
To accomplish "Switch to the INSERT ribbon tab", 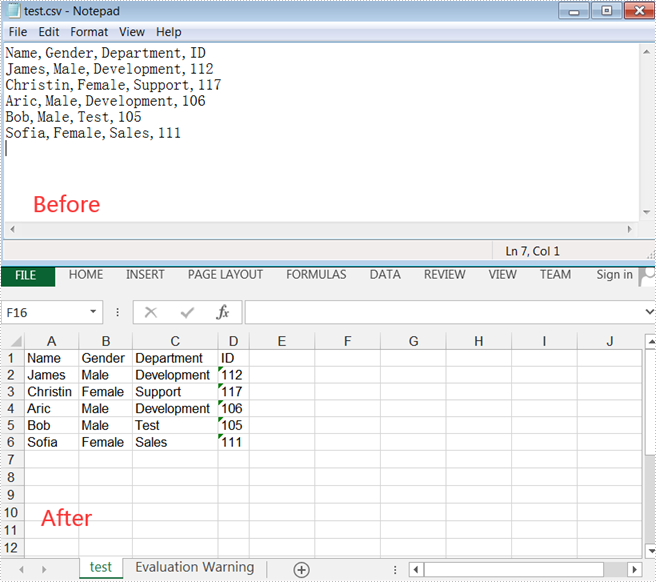I will tap(145, 274).
